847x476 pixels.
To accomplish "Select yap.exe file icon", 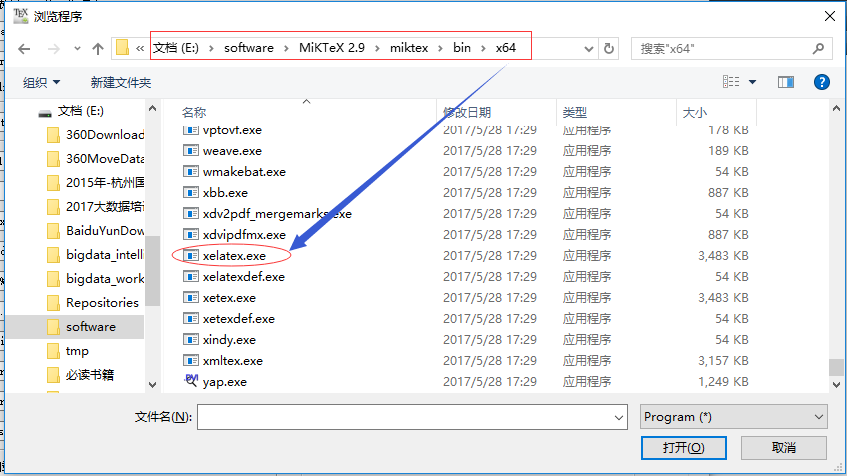I will pos(191,380).
